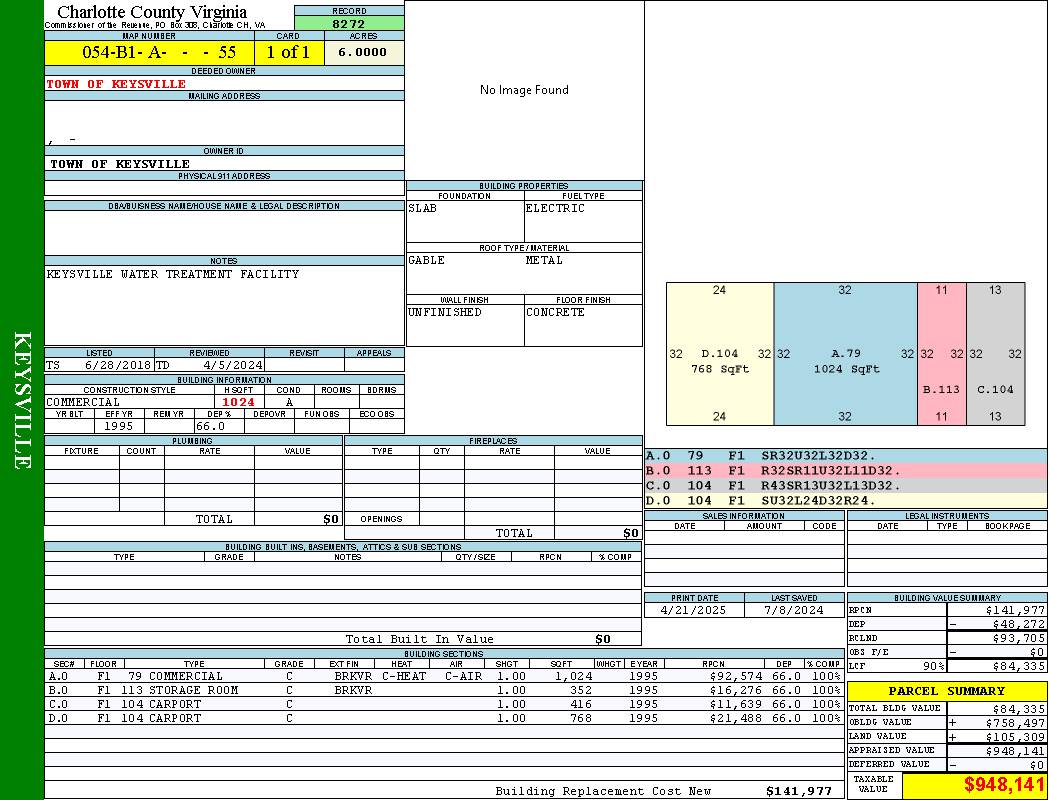Click the 'No Image Found' photo placeholder
The height and width of the screenshot is (800, 1050).
pos(524,90)
